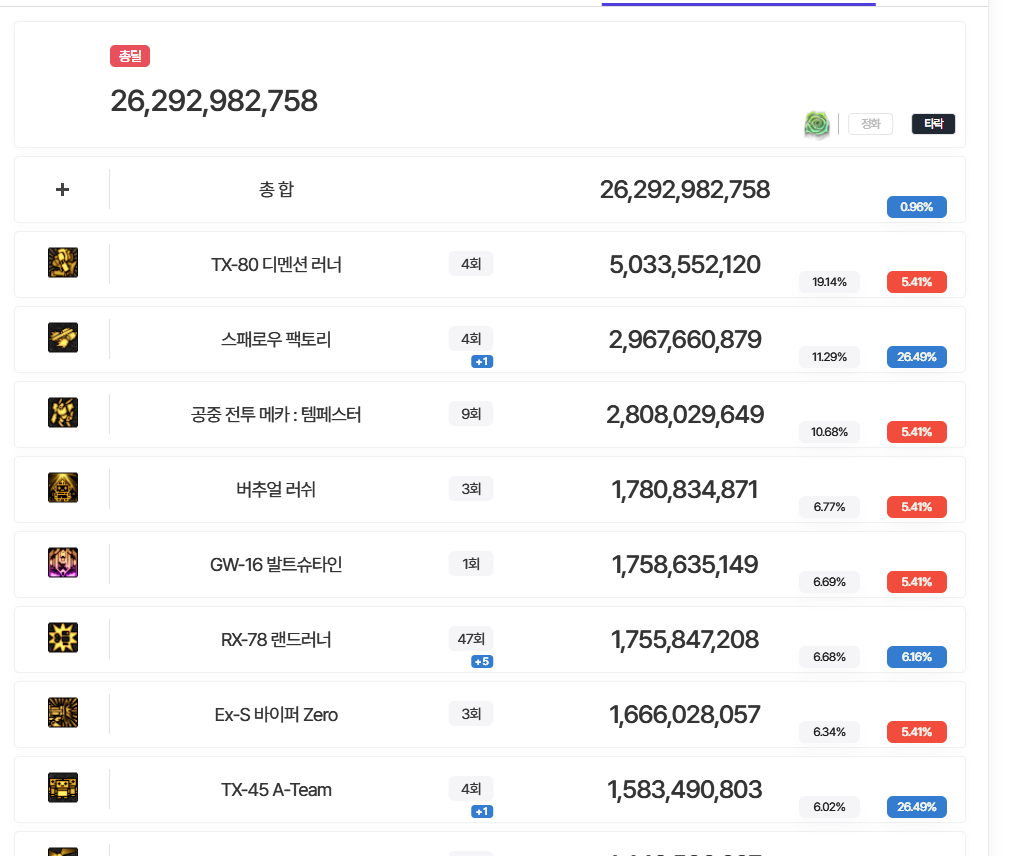Image resolution: width=1014 pixels, height=856 pixels.
Task: Click the GW-16 발트슈타인 skill icon
Action: click(63, 563)
